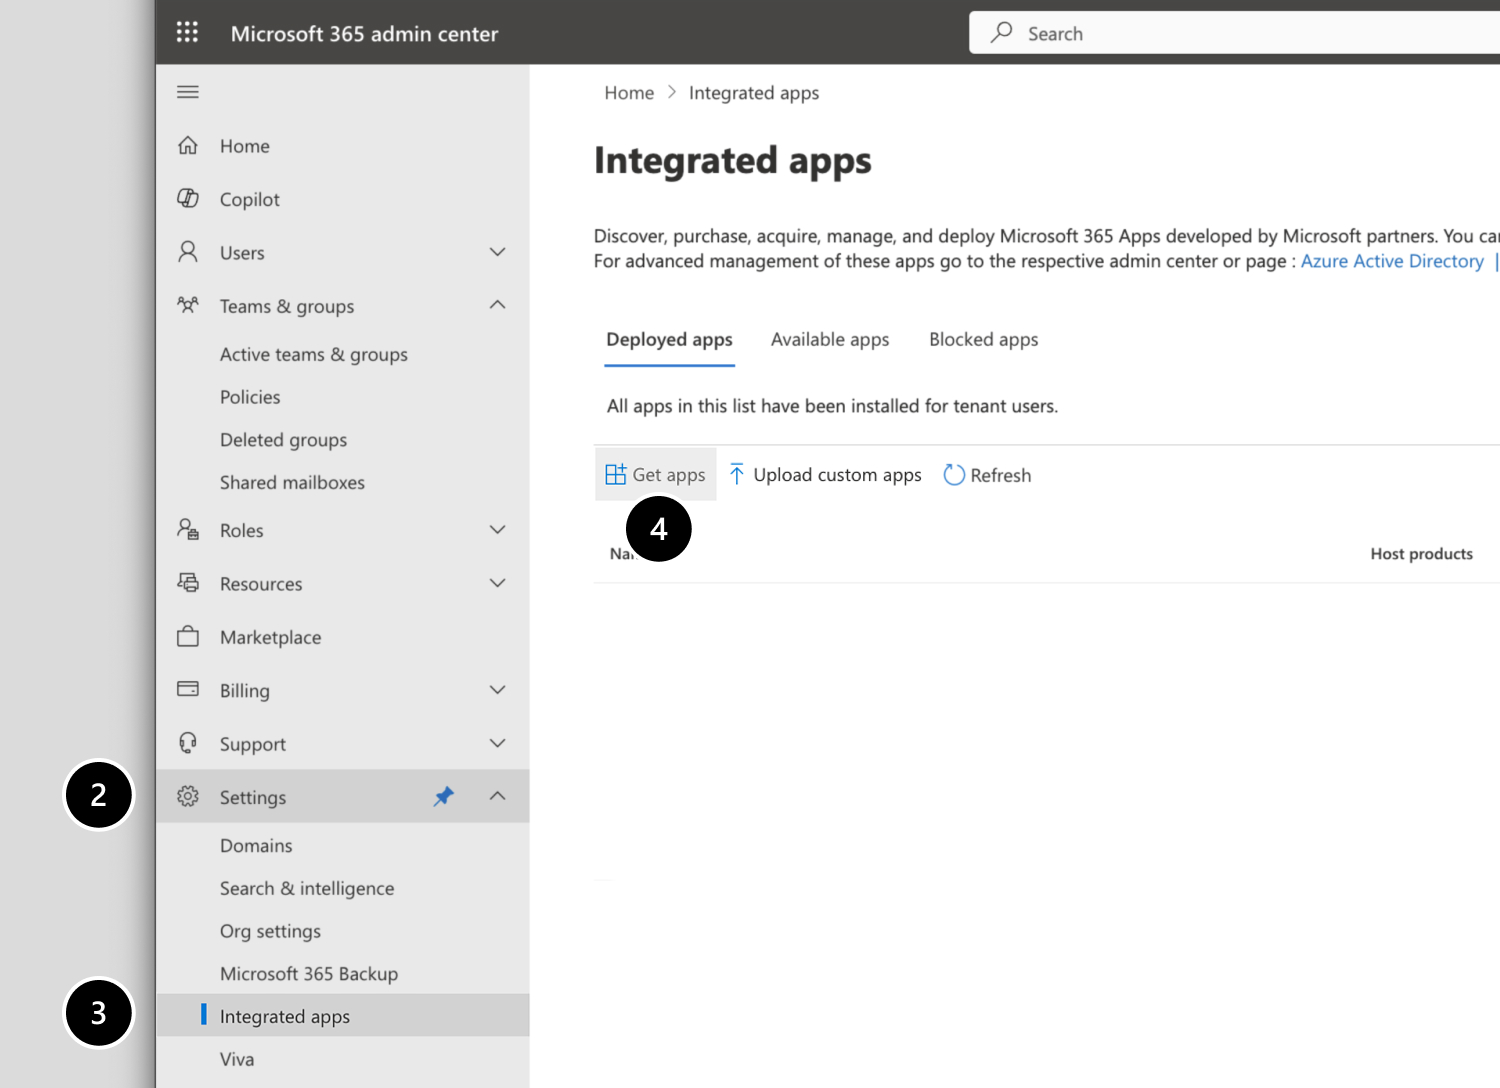
Task: Collapse the Teams & groups section chevron
Action: 497,304
